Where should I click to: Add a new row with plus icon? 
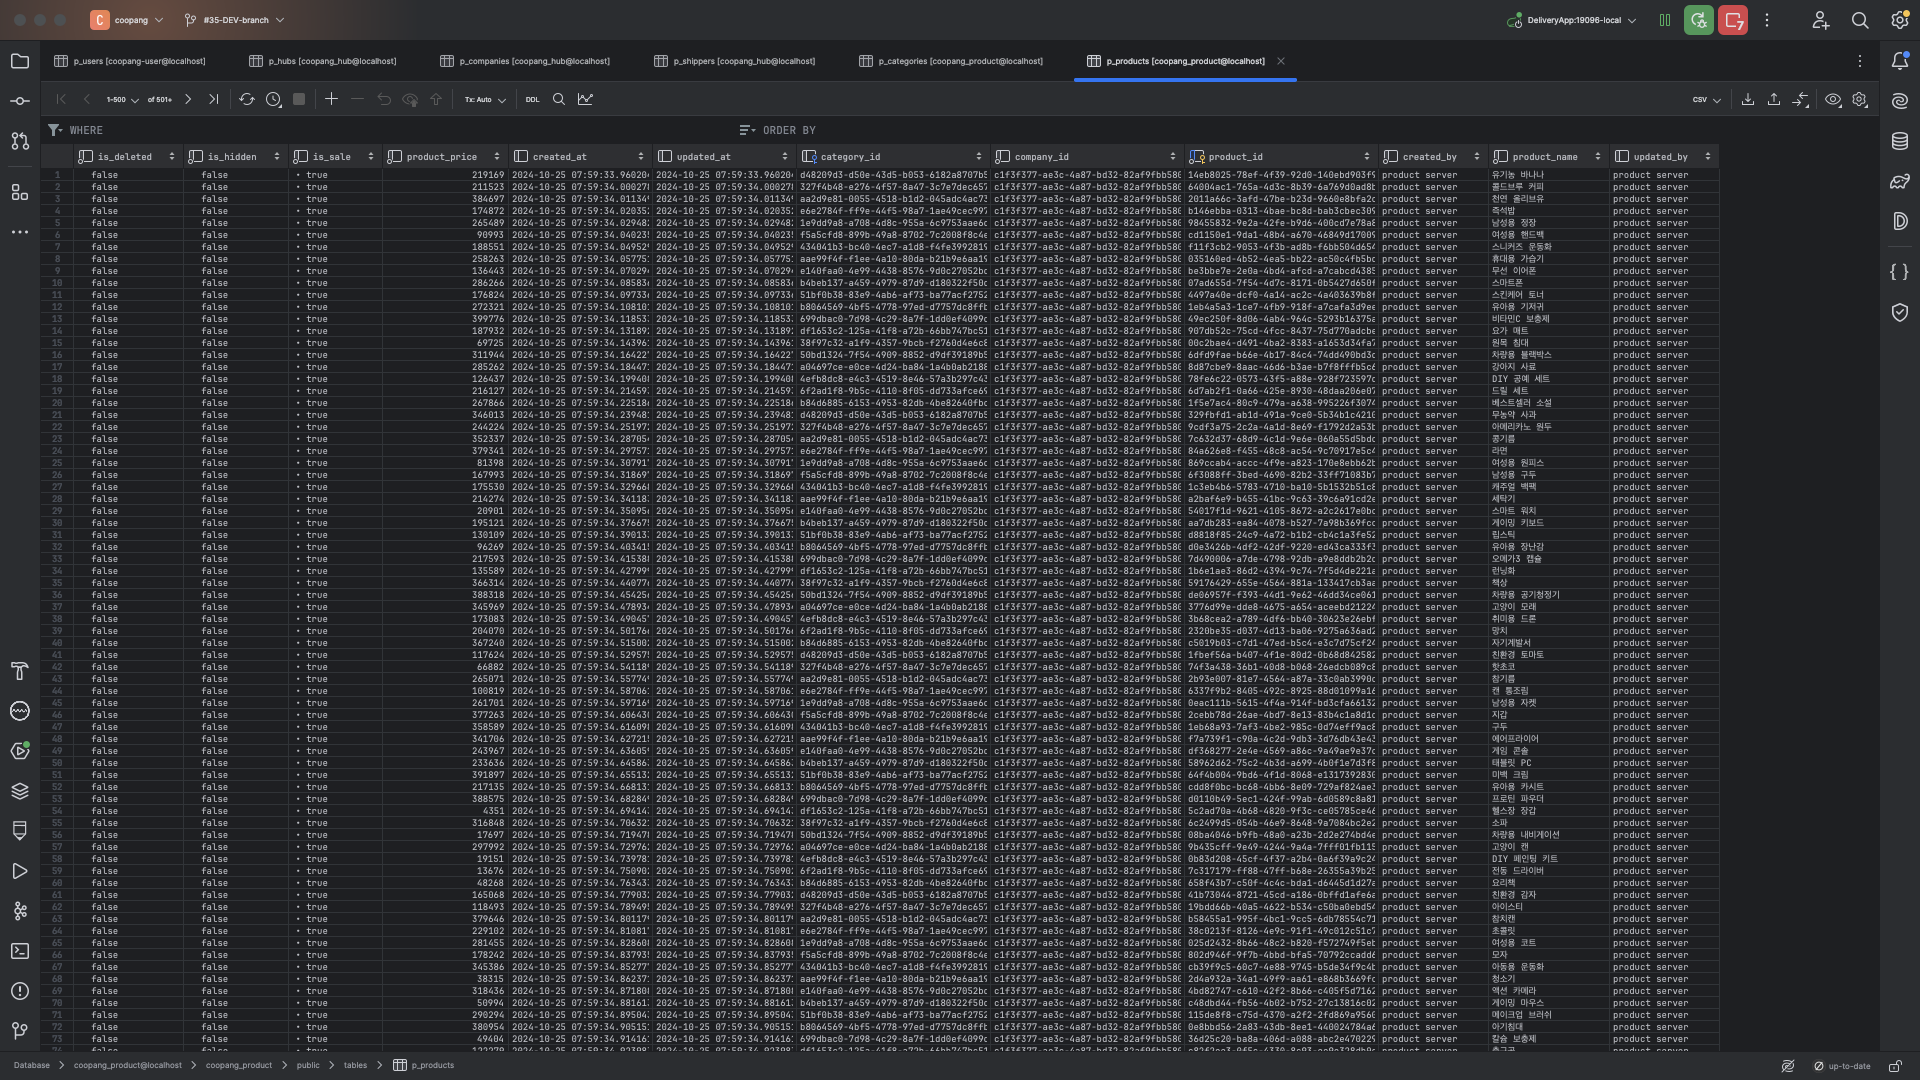coord(331,99)
